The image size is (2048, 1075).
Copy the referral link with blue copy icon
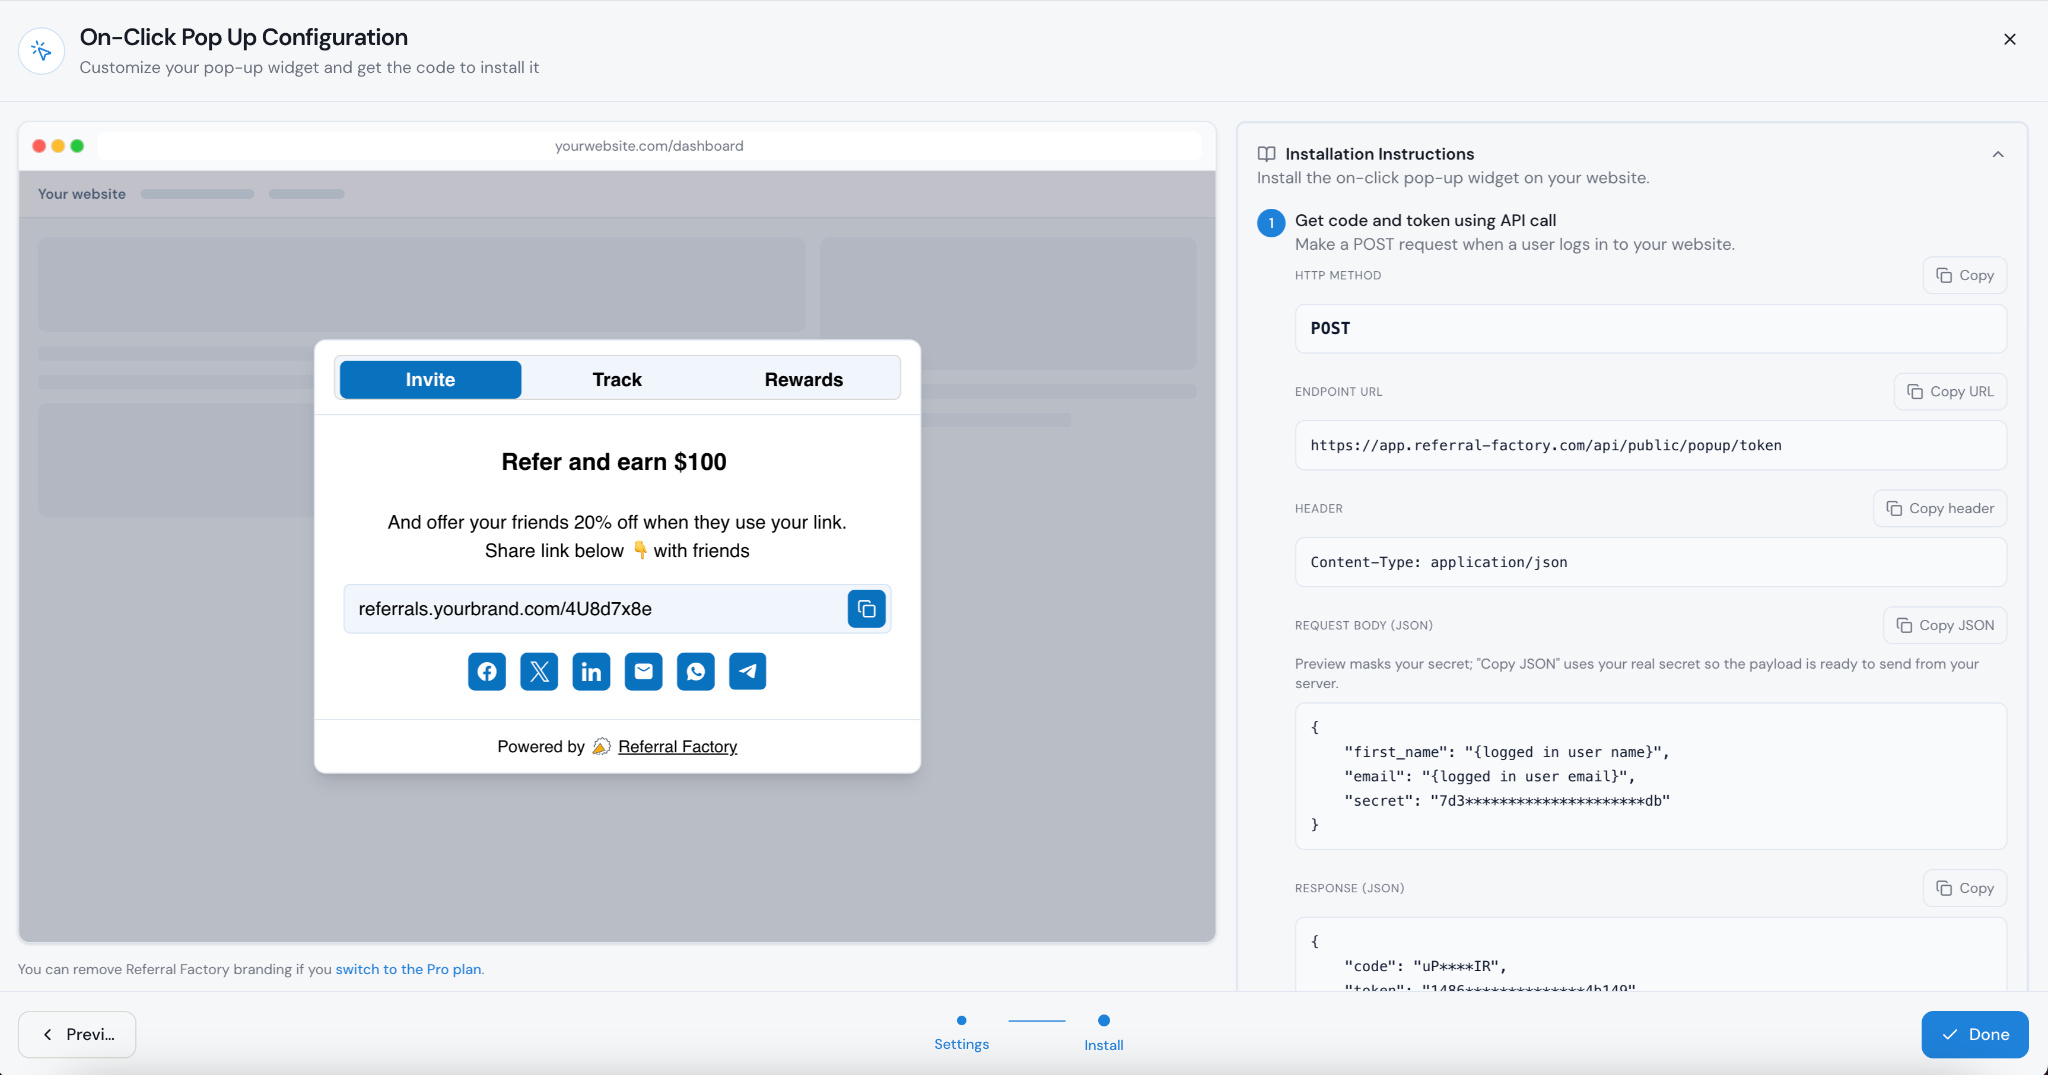pos(866,609)
